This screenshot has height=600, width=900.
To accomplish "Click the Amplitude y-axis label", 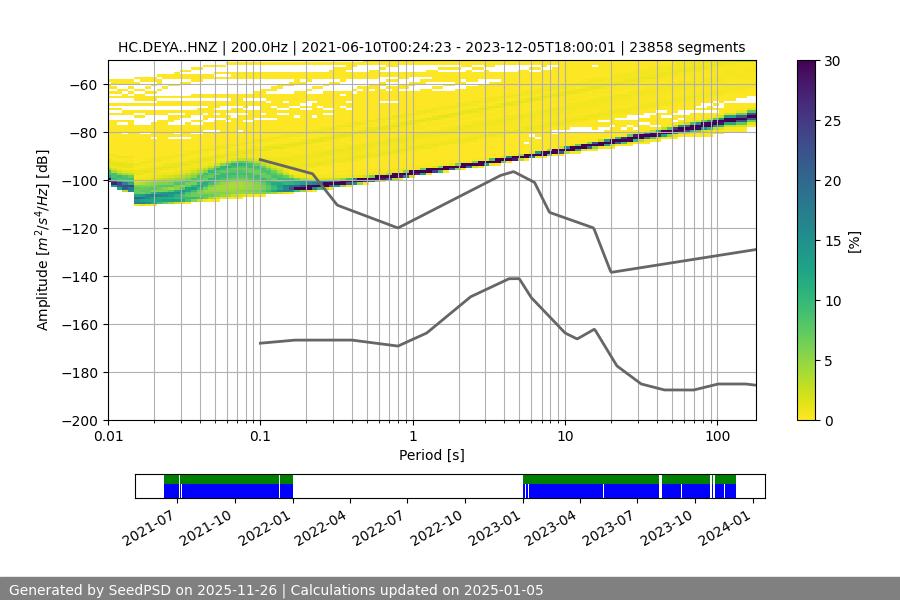I will pos(43,240).
